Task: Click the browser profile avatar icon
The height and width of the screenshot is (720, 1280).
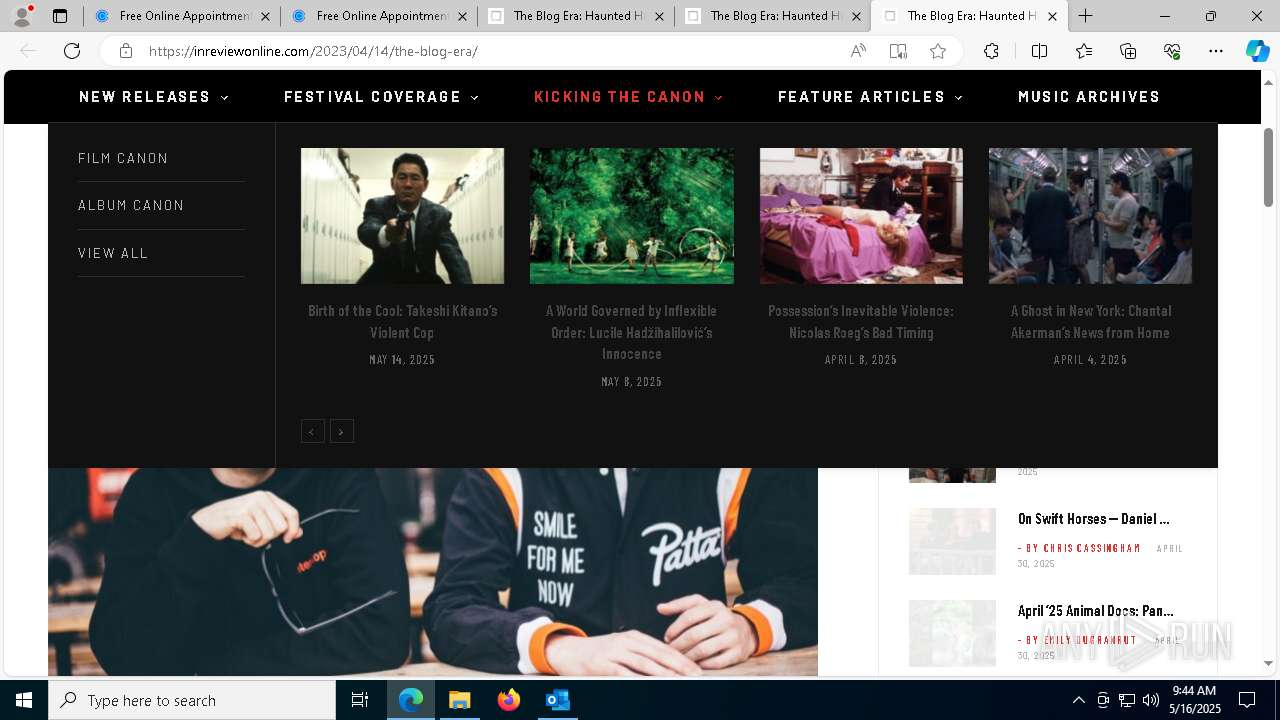Action: 22,16
